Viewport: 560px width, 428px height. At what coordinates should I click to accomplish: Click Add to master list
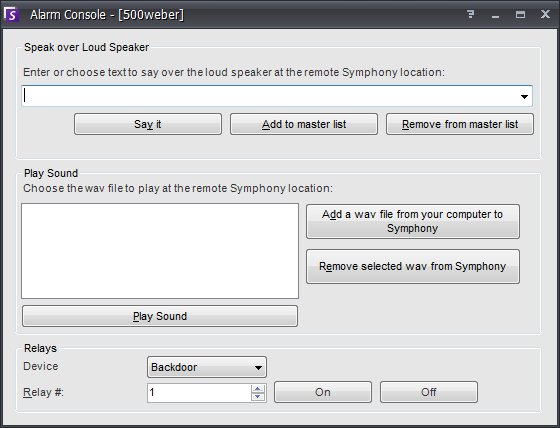tap(304, 124)
